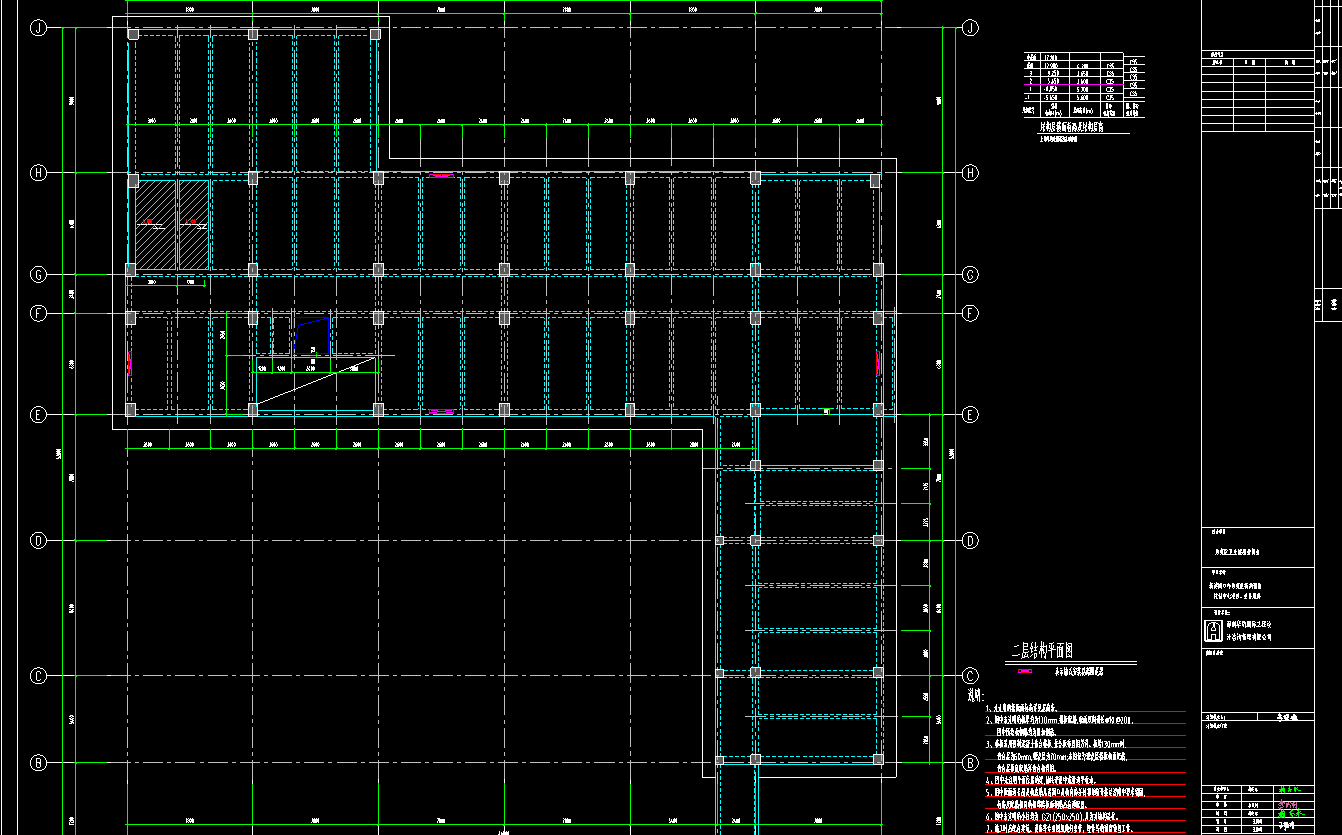Pick the right-side grid axis bubble J
1342x835 pixels.
coord(970,28)
